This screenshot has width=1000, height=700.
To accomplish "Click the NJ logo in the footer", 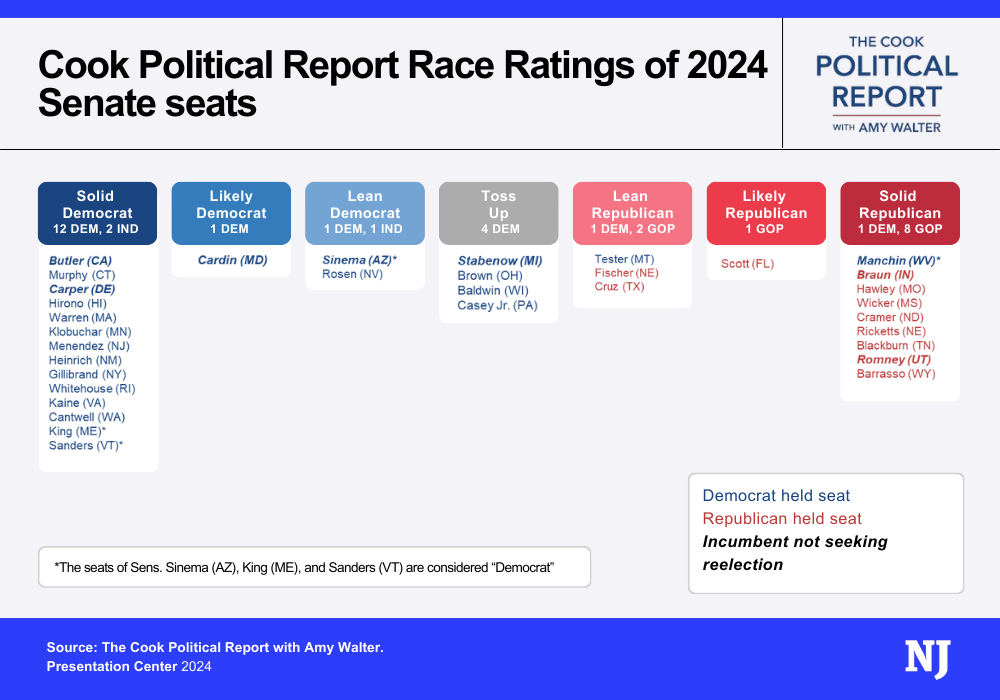I will click(927, 659).
